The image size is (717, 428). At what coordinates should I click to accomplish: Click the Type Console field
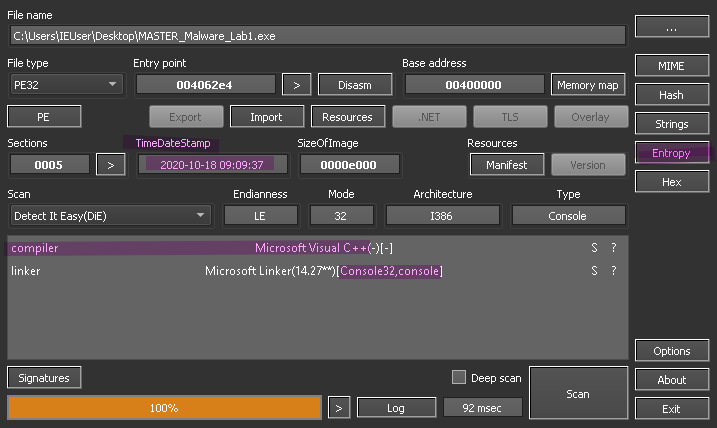568,216
